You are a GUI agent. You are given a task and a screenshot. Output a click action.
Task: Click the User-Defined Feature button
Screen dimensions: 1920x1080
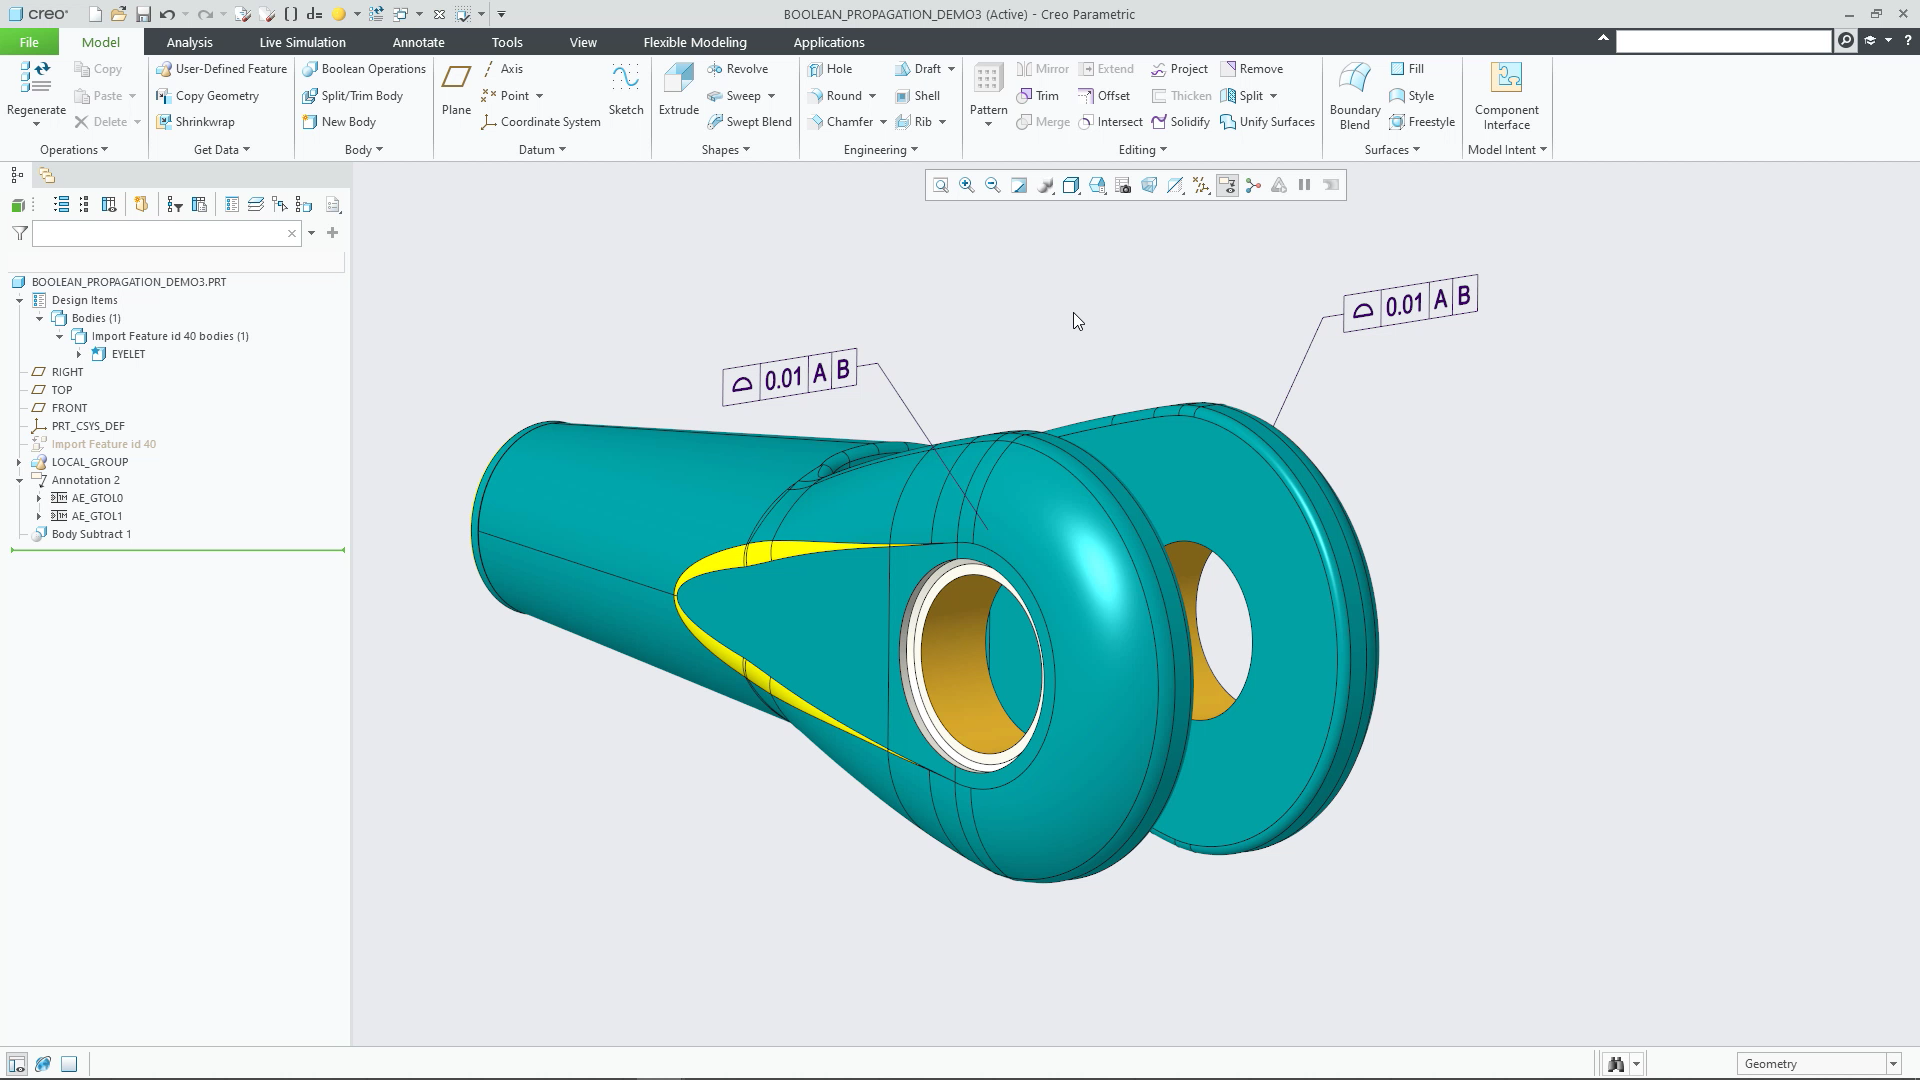222,69
